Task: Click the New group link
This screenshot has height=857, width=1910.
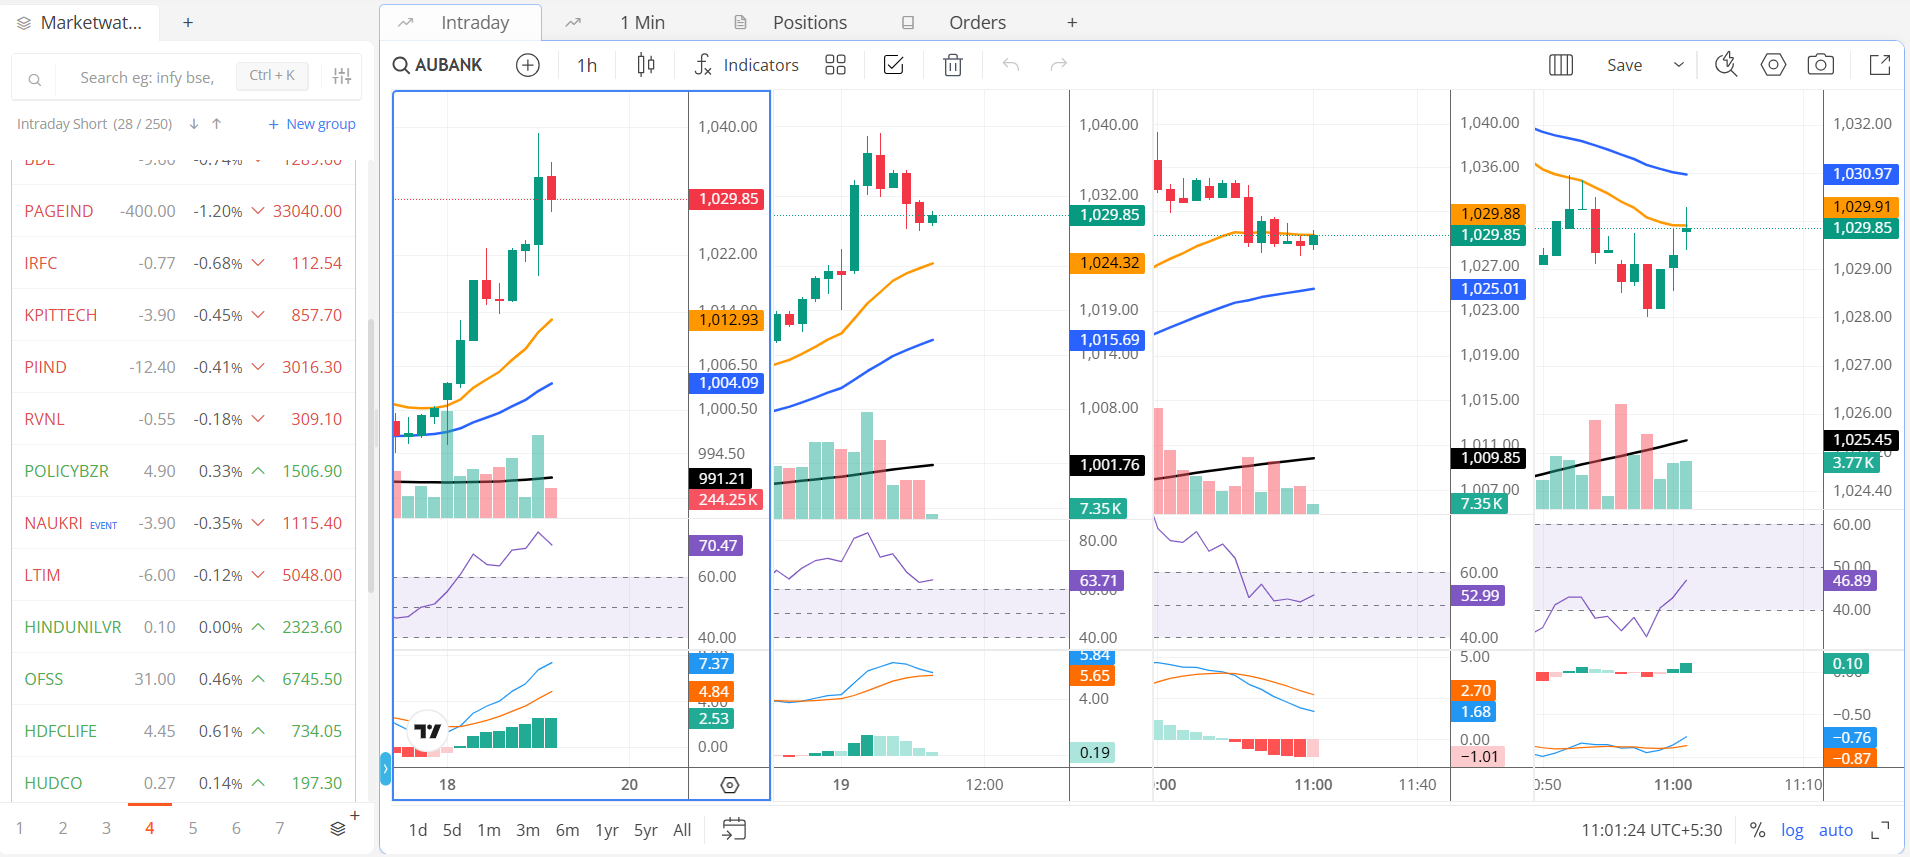Action: 312,124
